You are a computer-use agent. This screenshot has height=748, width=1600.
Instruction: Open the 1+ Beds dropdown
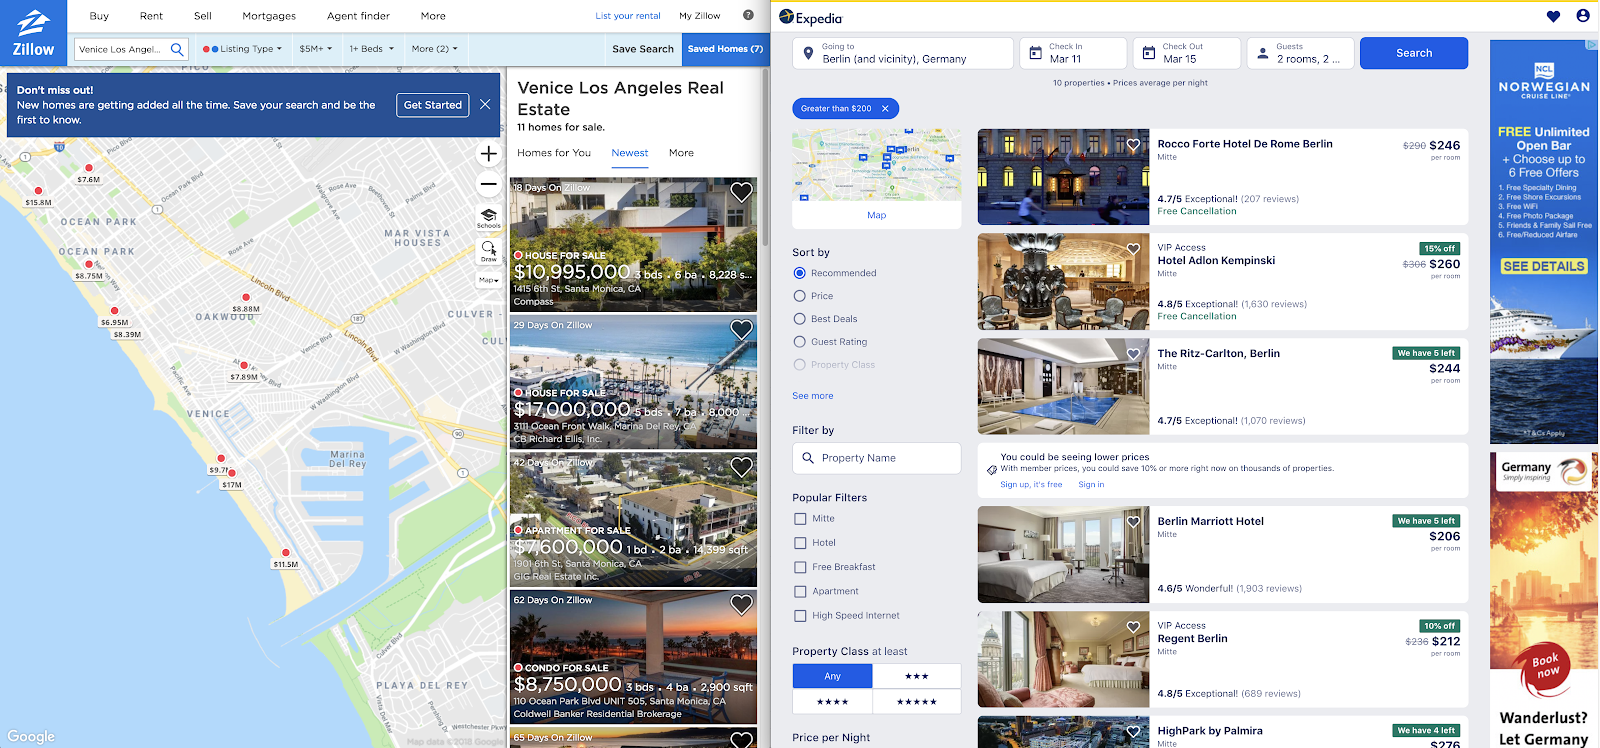pyautogui.click(x=371, y=49)
